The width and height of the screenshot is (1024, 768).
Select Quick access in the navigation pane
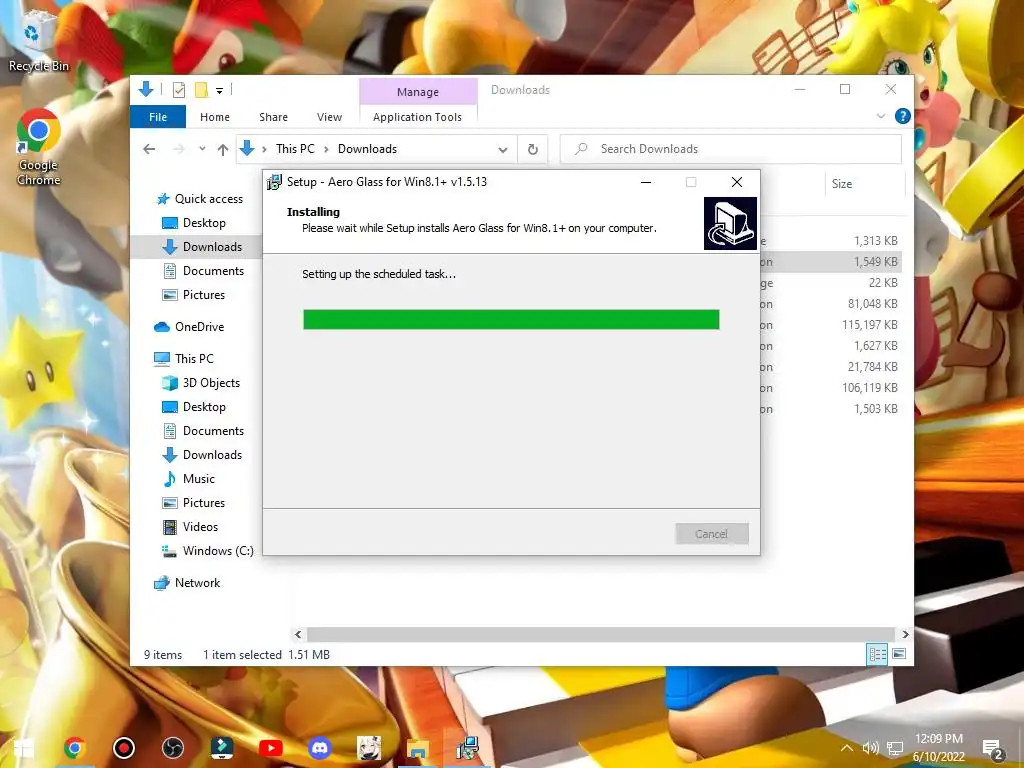click(x=208, y=199)
